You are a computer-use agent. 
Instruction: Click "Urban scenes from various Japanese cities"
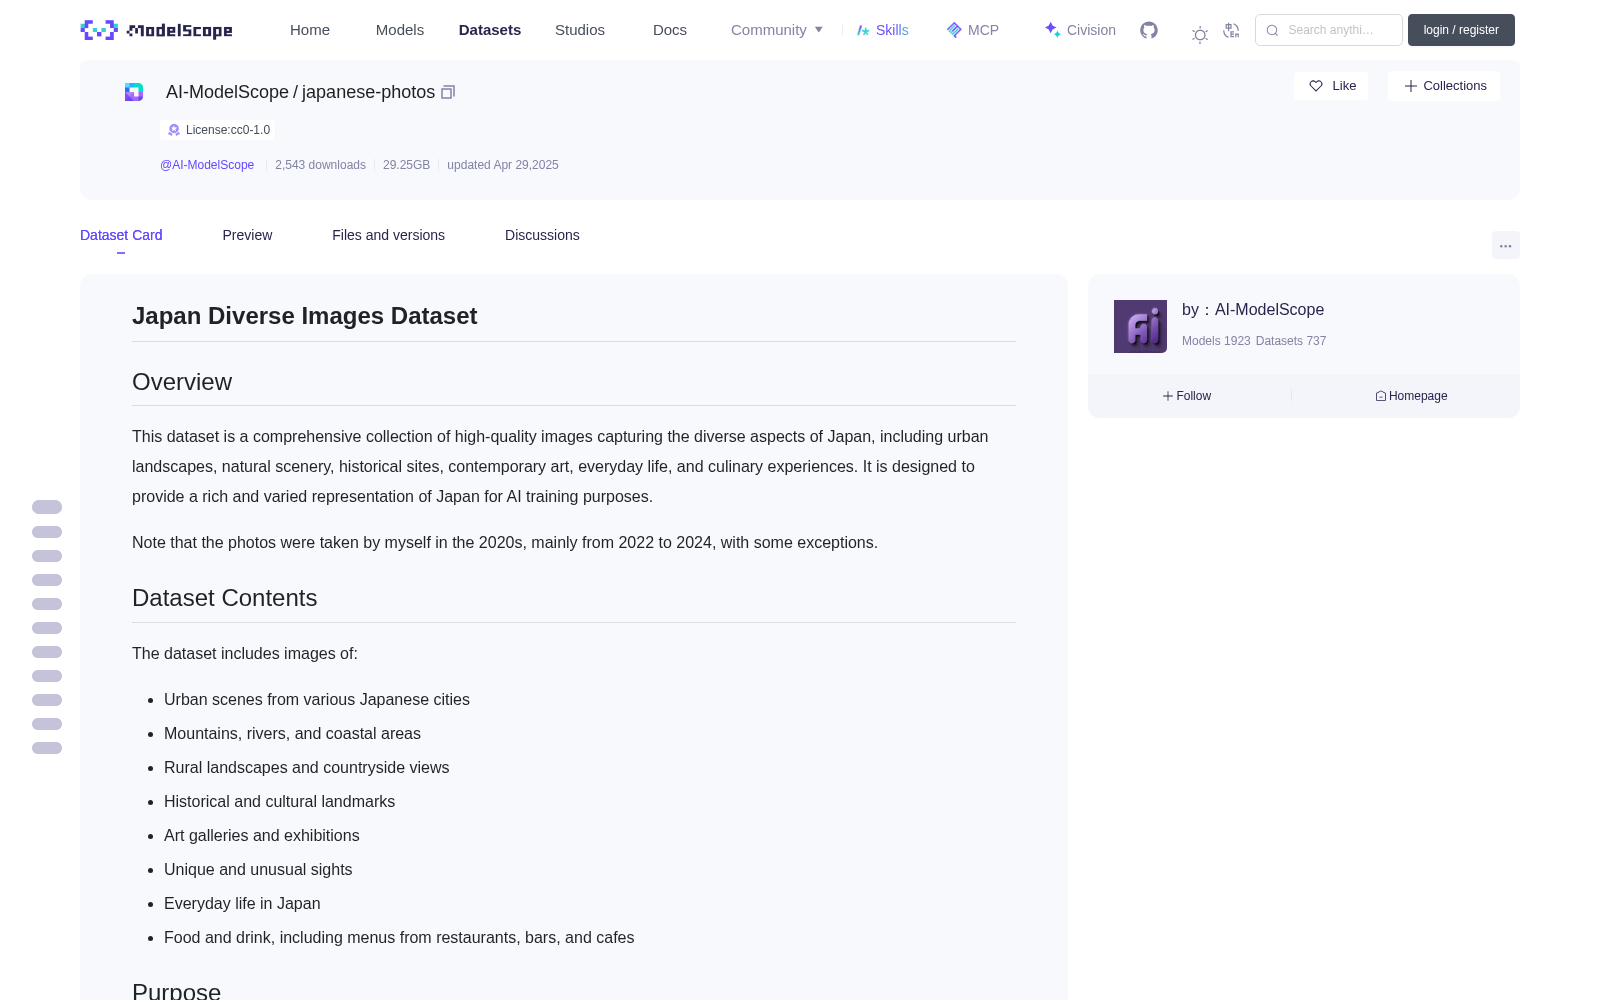317,700
